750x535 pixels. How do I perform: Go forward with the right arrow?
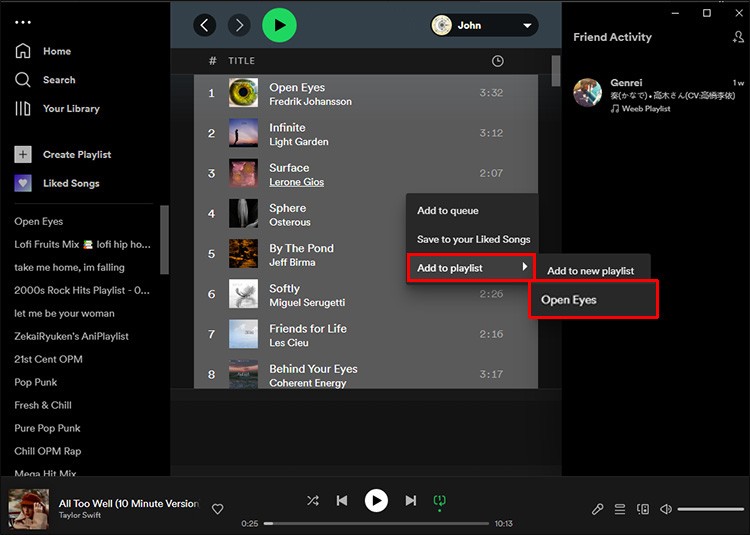tap(239, 25)
